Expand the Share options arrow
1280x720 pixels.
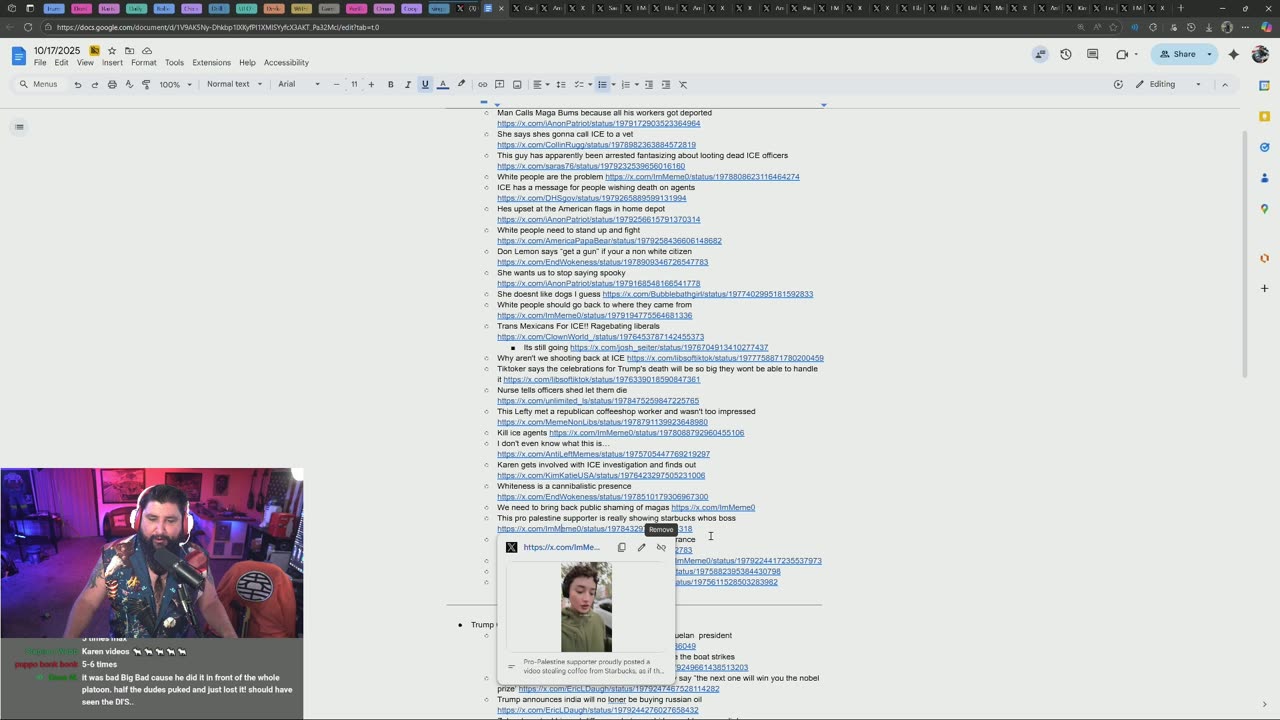(x=1209, y=54)
